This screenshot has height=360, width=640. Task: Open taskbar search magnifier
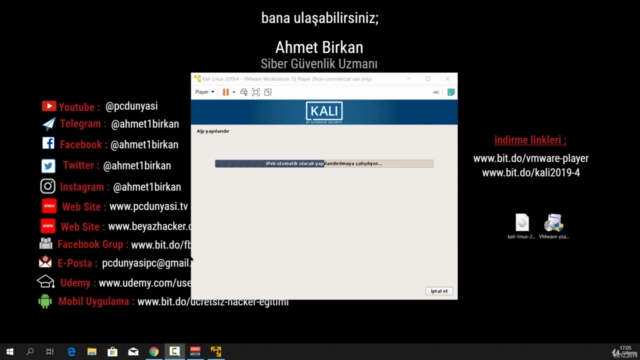pos(30,351)
